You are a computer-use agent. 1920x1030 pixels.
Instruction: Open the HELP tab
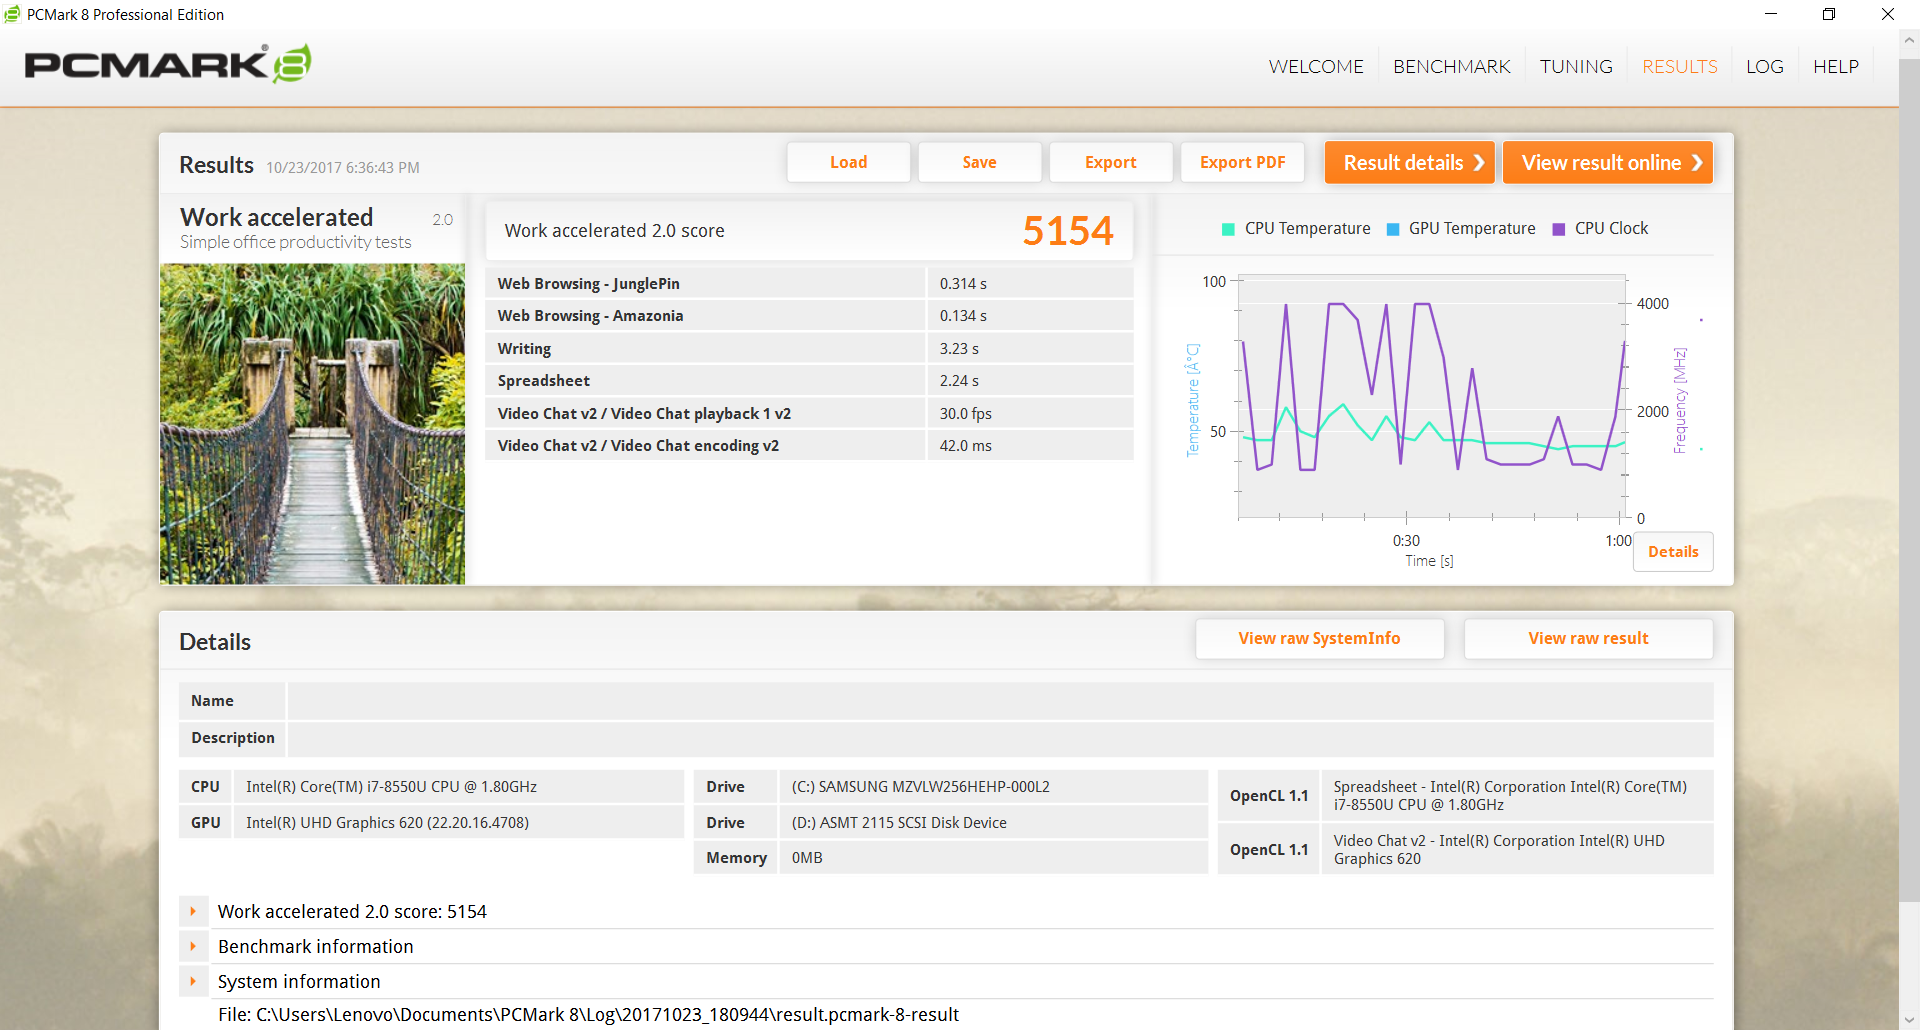point(1836,67)
